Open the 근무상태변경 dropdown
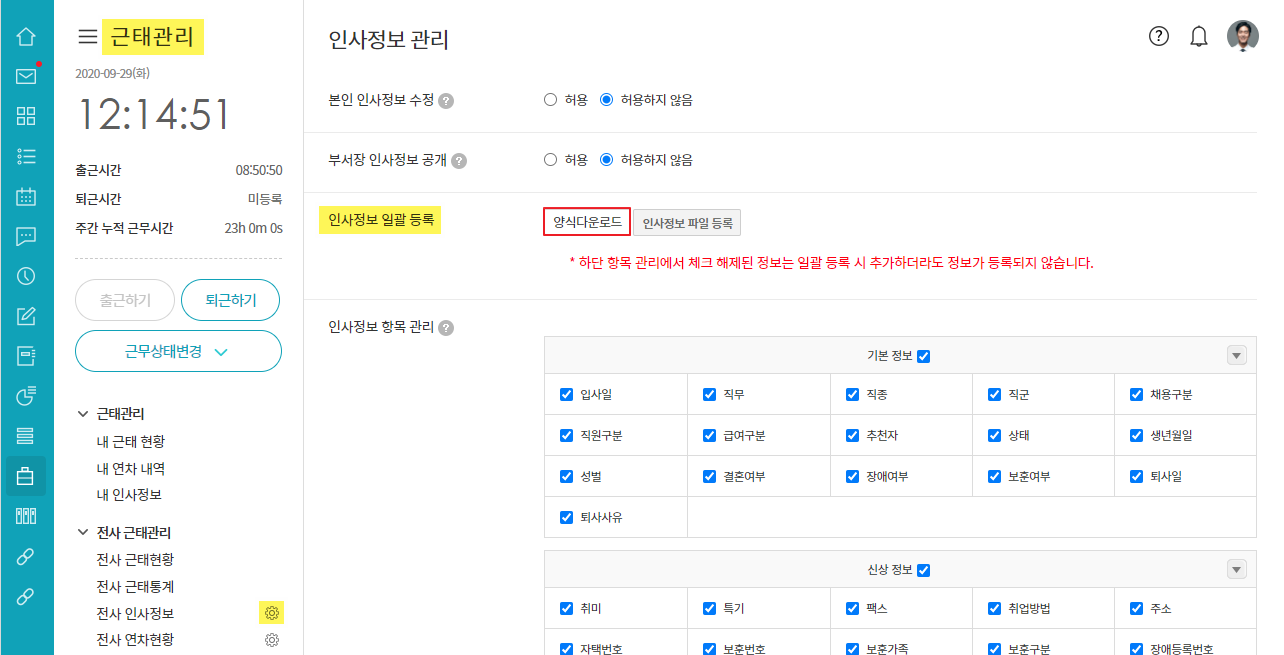Viewport: 1284px width, 655px height. point(178,351)
